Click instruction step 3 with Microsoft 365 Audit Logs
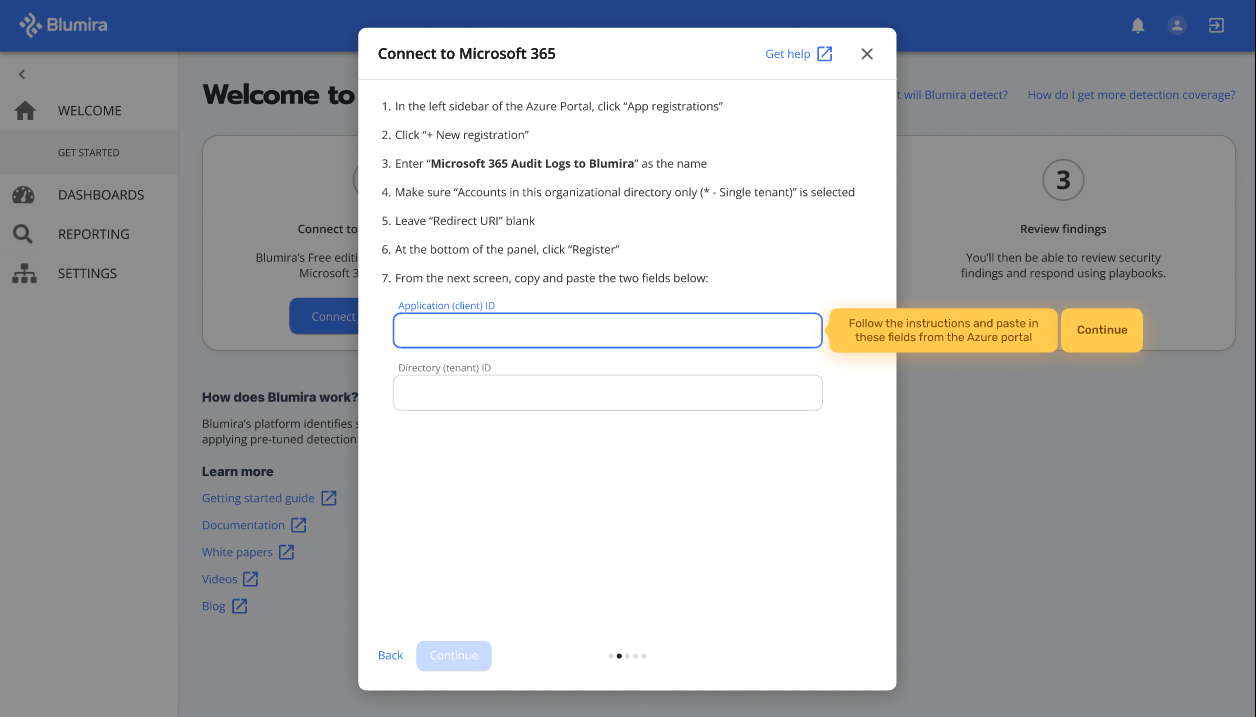 pos(544,163)
